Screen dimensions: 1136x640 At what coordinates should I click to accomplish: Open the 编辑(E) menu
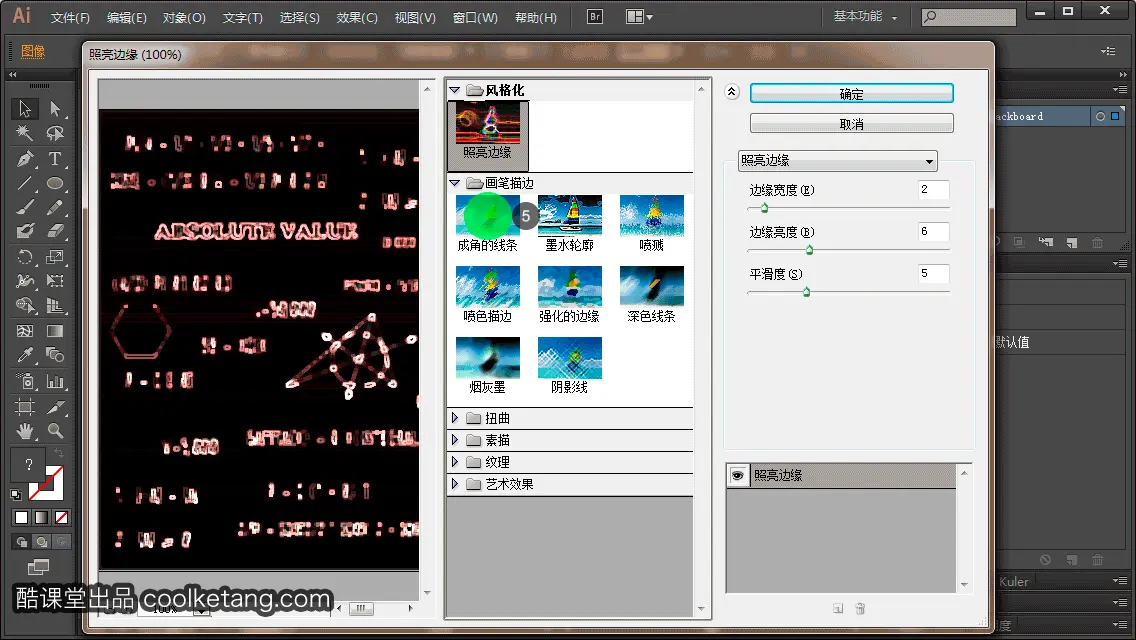point(127,17)
